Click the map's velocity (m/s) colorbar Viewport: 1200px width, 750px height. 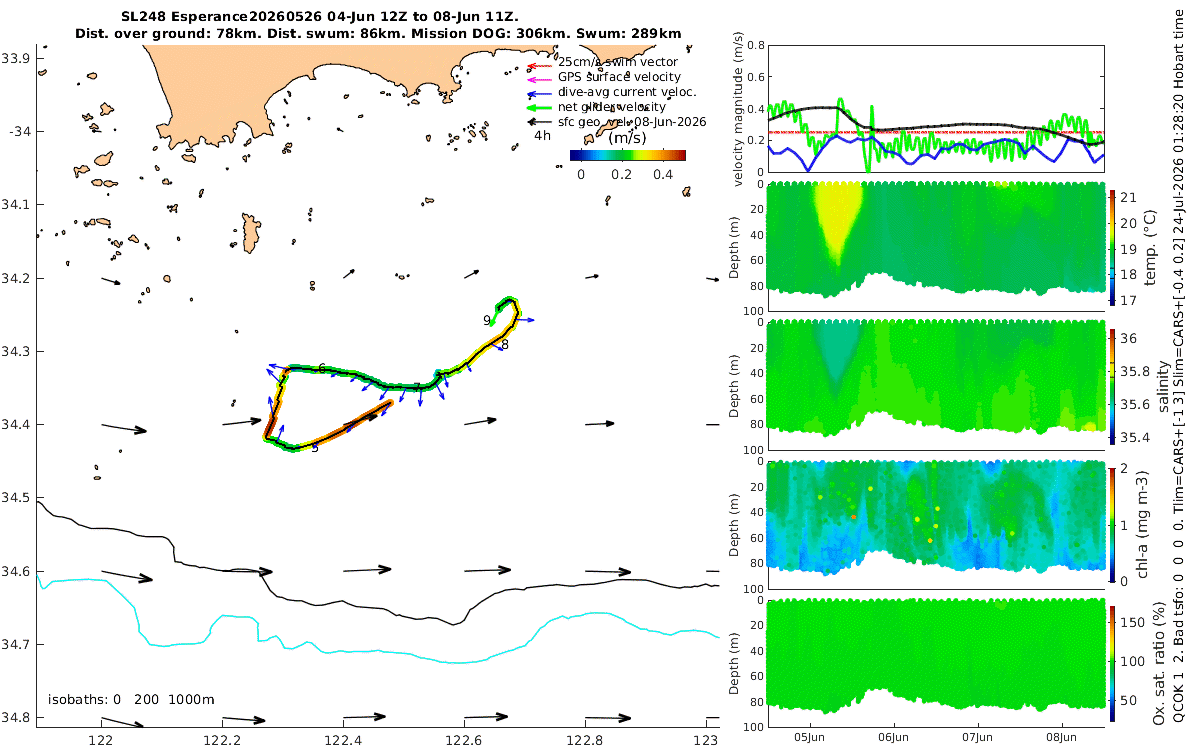(627, 155)
